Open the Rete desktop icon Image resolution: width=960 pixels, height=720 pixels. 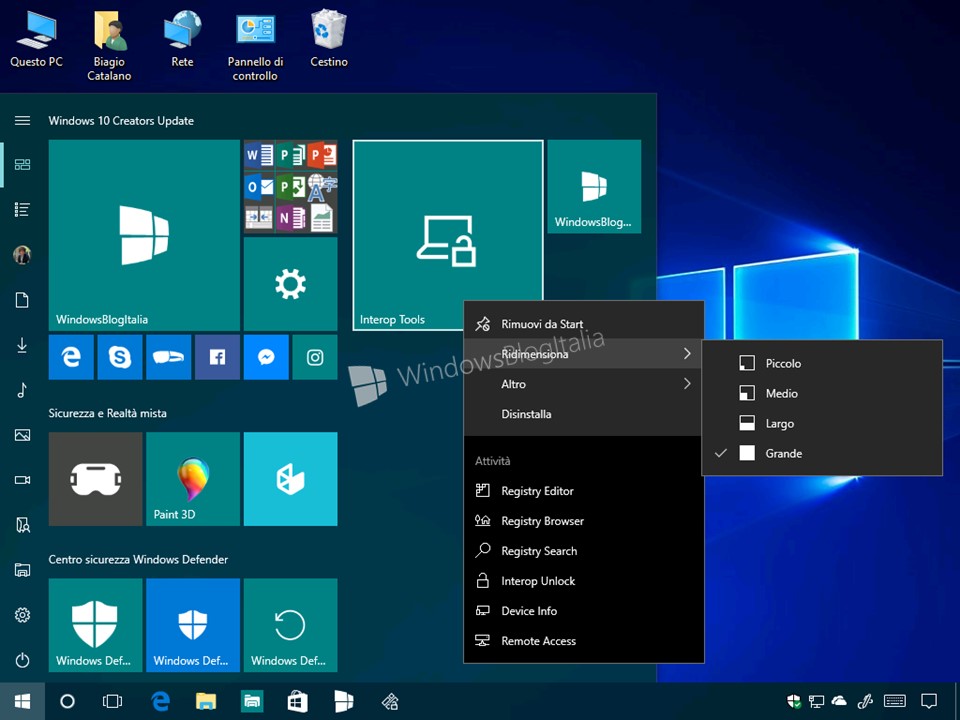[x=182, y=38]
